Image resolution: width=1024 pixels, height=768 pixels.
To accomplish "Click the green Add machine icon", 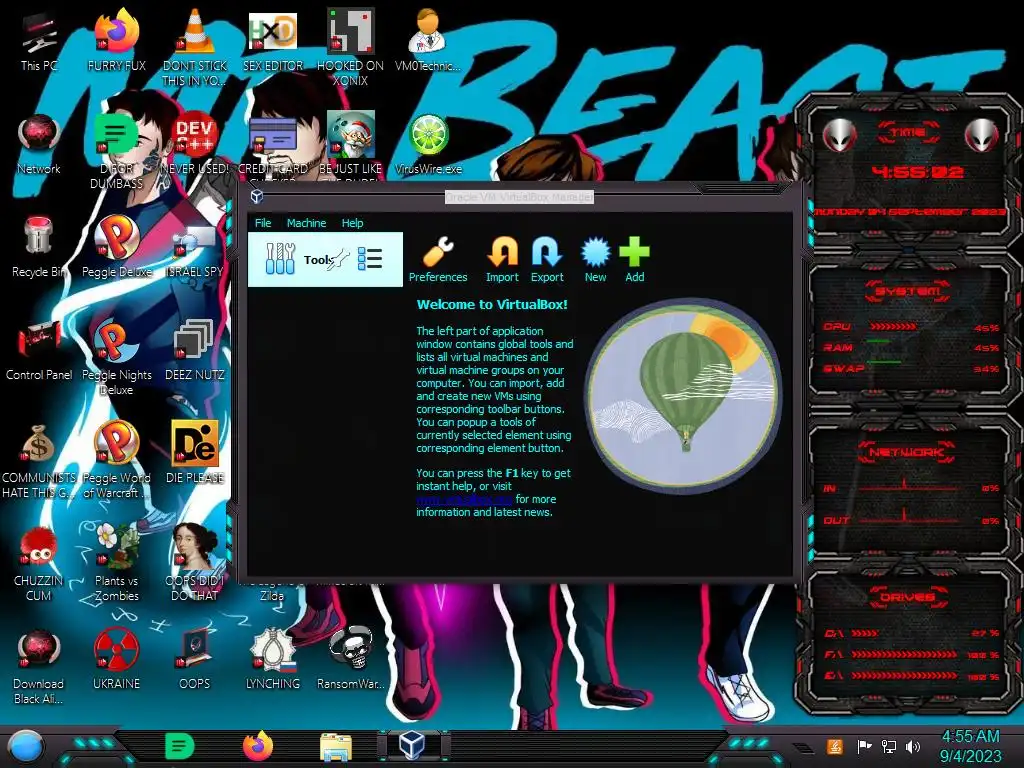I will (x=634, y=259).
